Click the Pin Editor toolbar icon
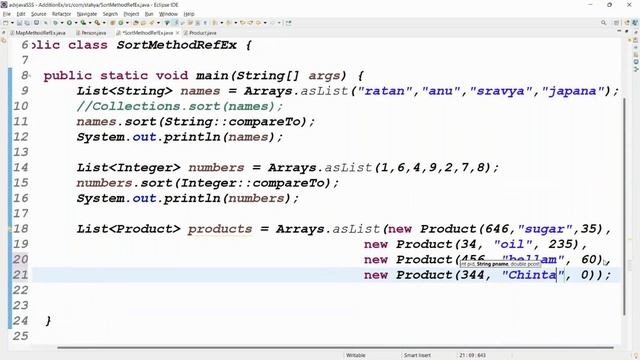 289,23
